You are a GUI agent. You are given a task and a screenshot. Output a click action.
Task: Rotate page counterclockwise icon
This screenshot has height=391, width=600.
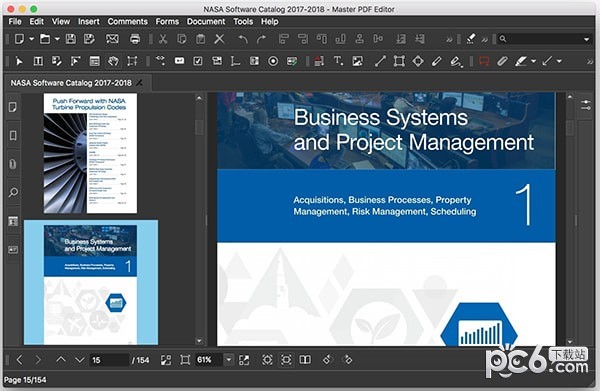click(327, 360)
